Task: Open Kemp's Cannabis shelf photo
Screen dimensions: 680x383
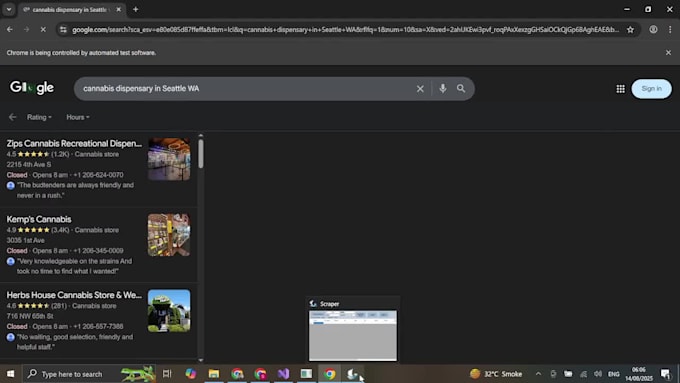Action: [x=169, y=235]
